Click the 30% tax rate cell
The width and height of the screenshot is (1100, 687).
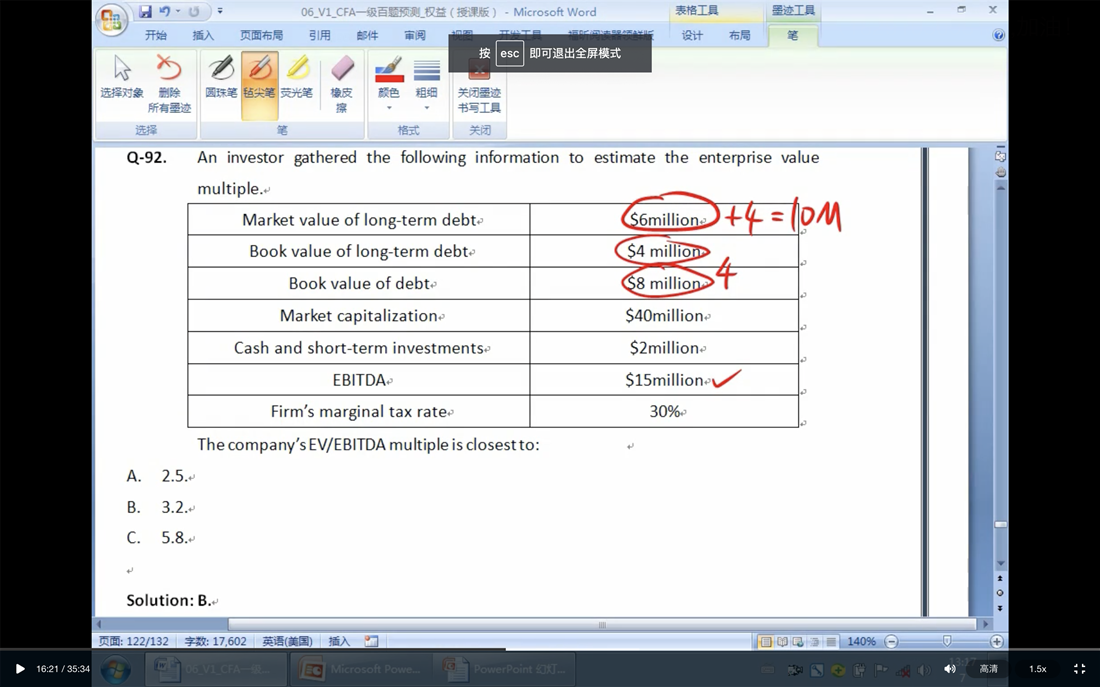pos(664,411)
